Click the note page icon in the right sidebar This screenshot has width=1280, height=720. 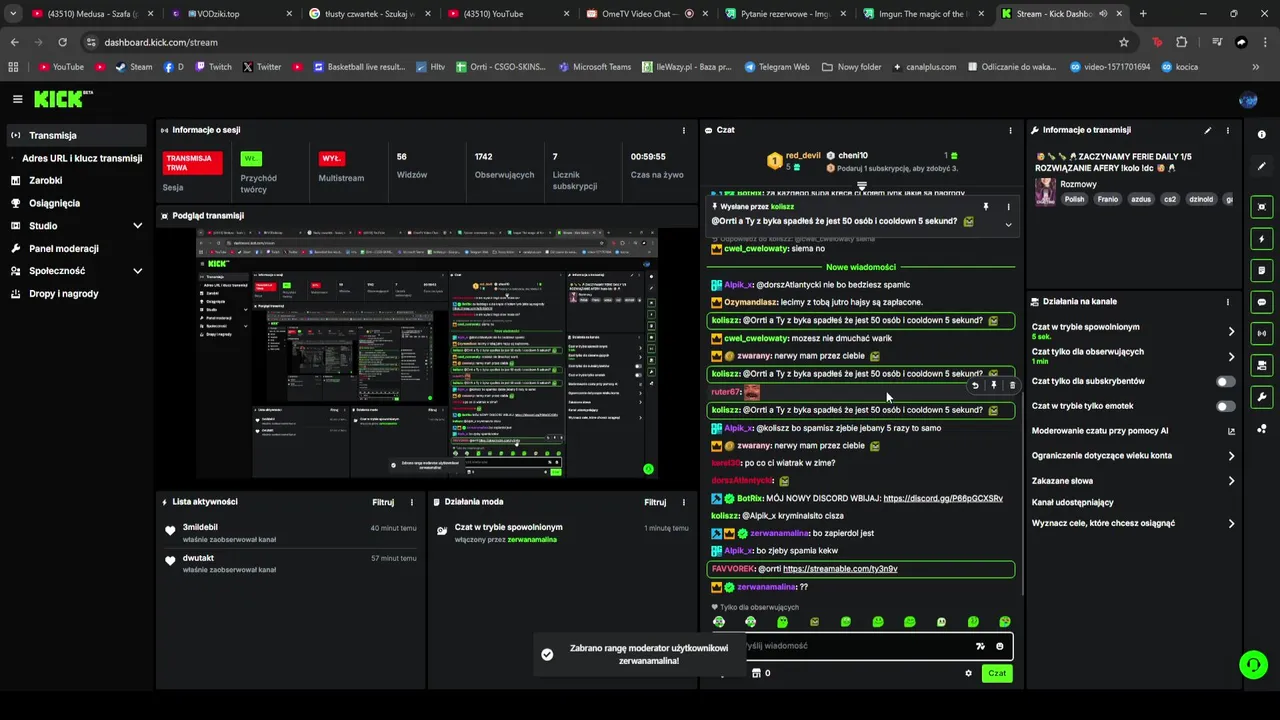1262,270
